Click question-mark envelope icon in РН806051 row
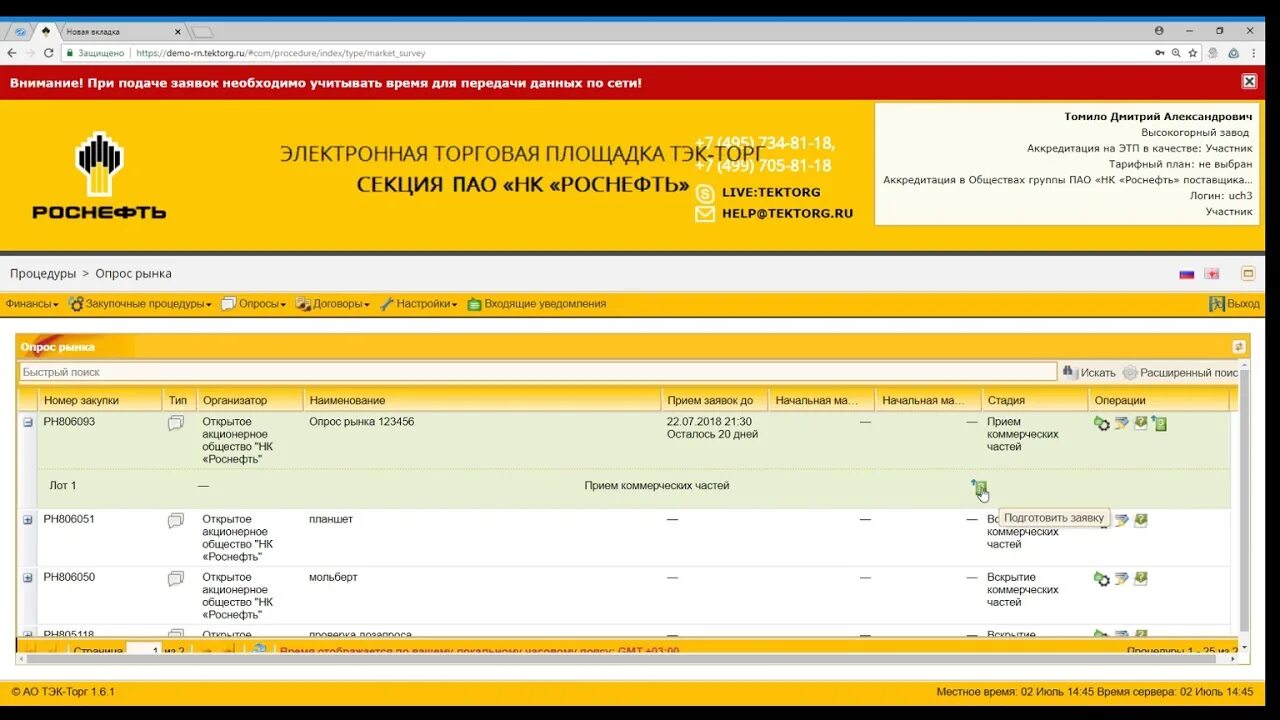 [1140, 520]
